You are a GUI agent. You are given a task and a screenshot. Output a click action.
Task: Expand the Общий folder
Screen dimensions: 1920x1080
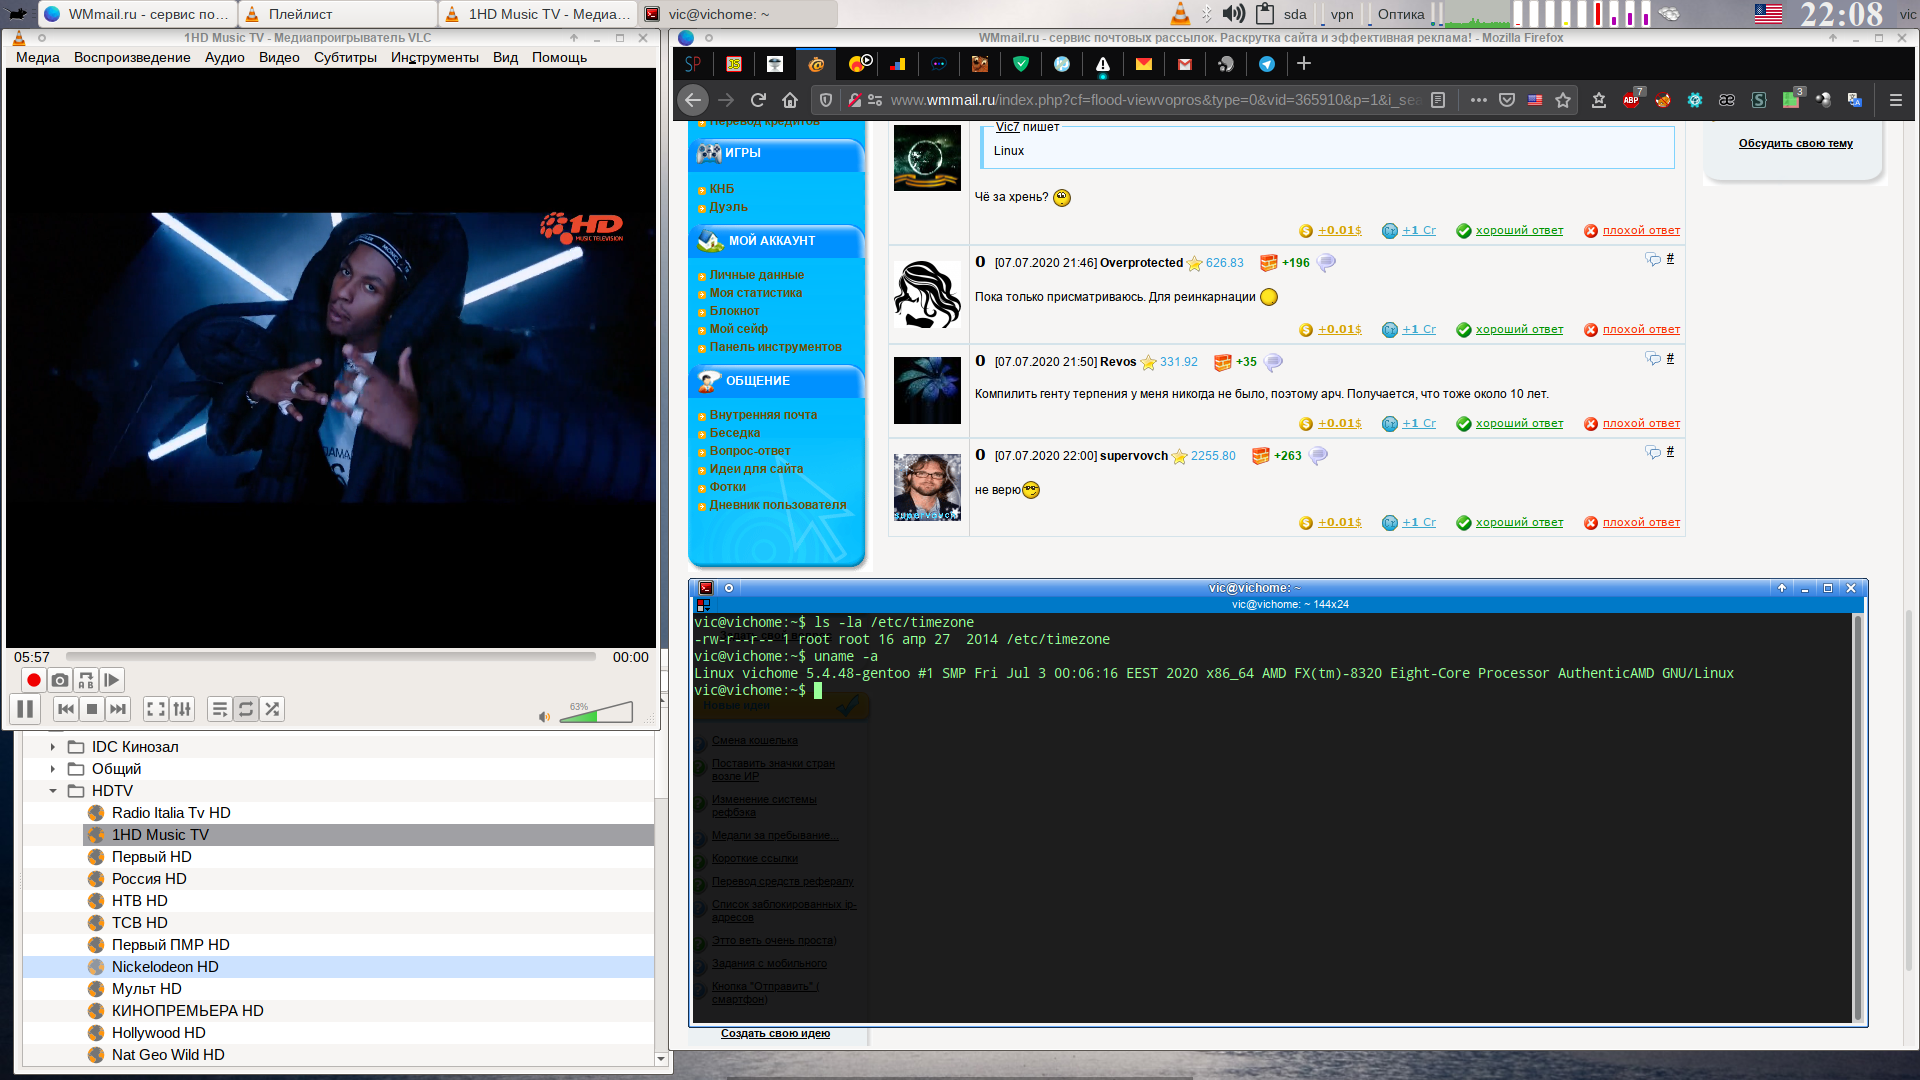pyautogui.click(x=53, y=769)
